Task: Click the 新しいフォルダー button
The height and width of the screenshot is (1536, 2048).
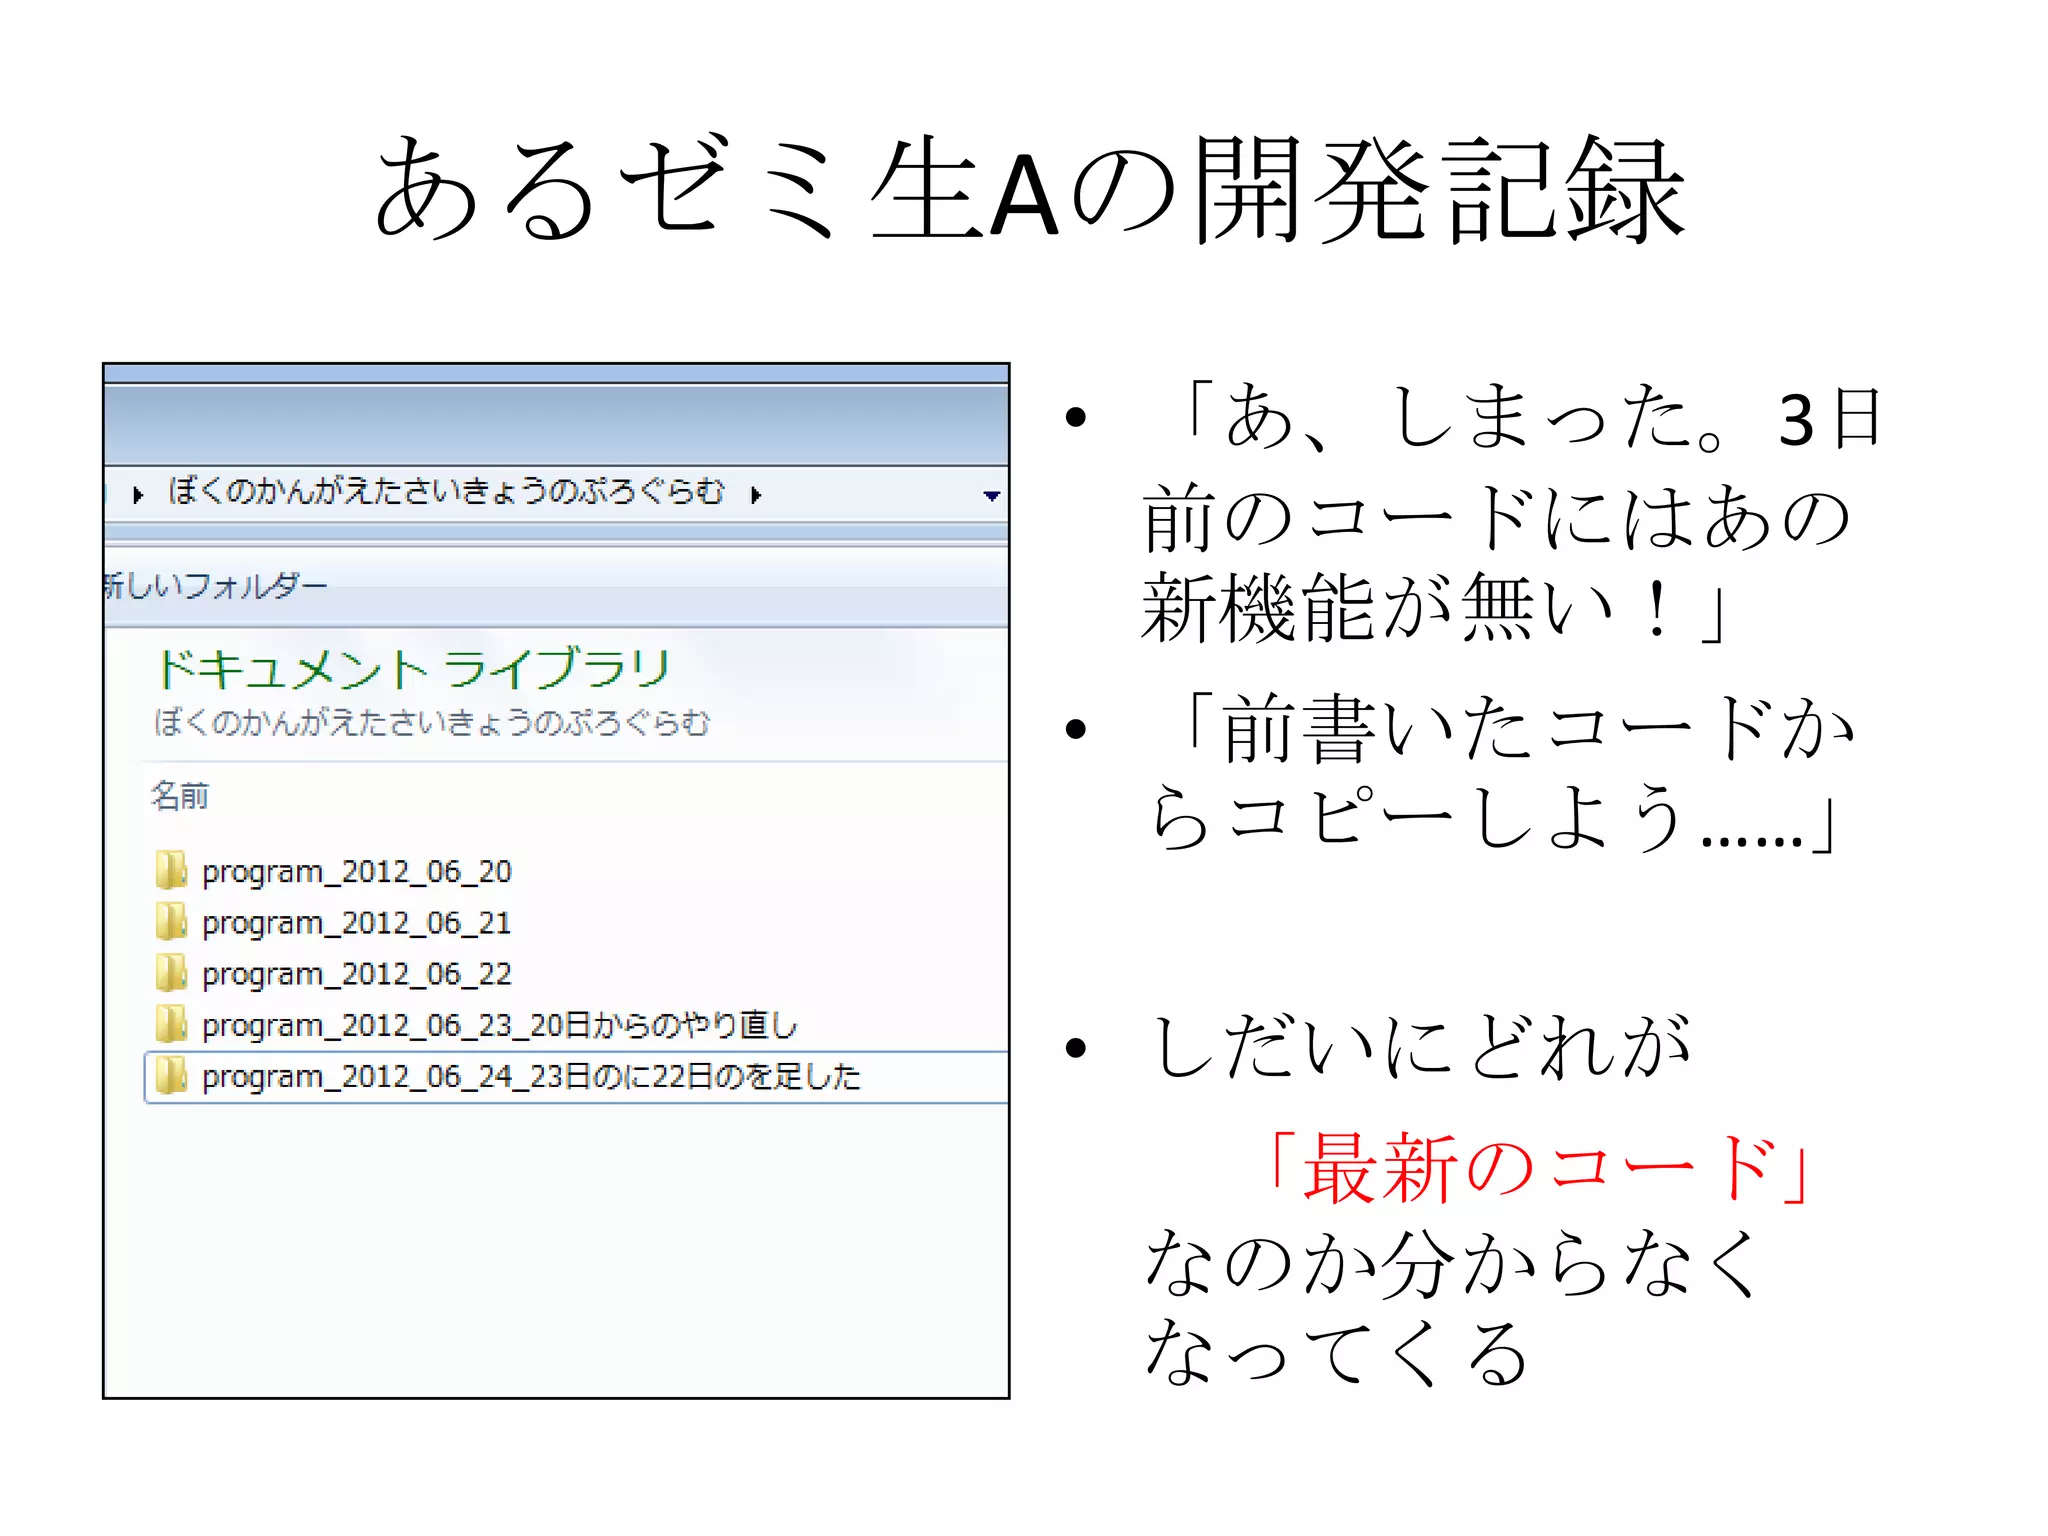Action: tap(215, 586)
